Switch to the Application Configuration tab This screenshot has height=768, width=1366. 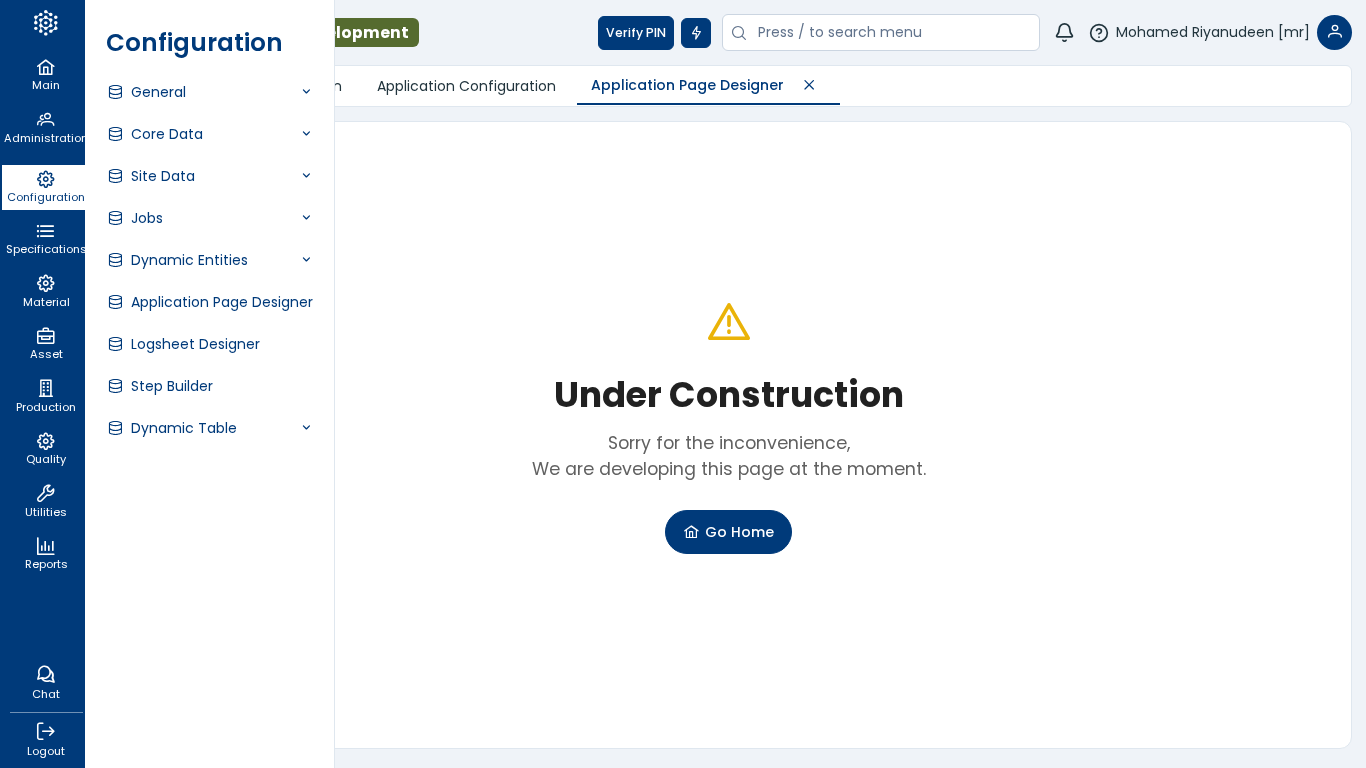pos(466,86)
